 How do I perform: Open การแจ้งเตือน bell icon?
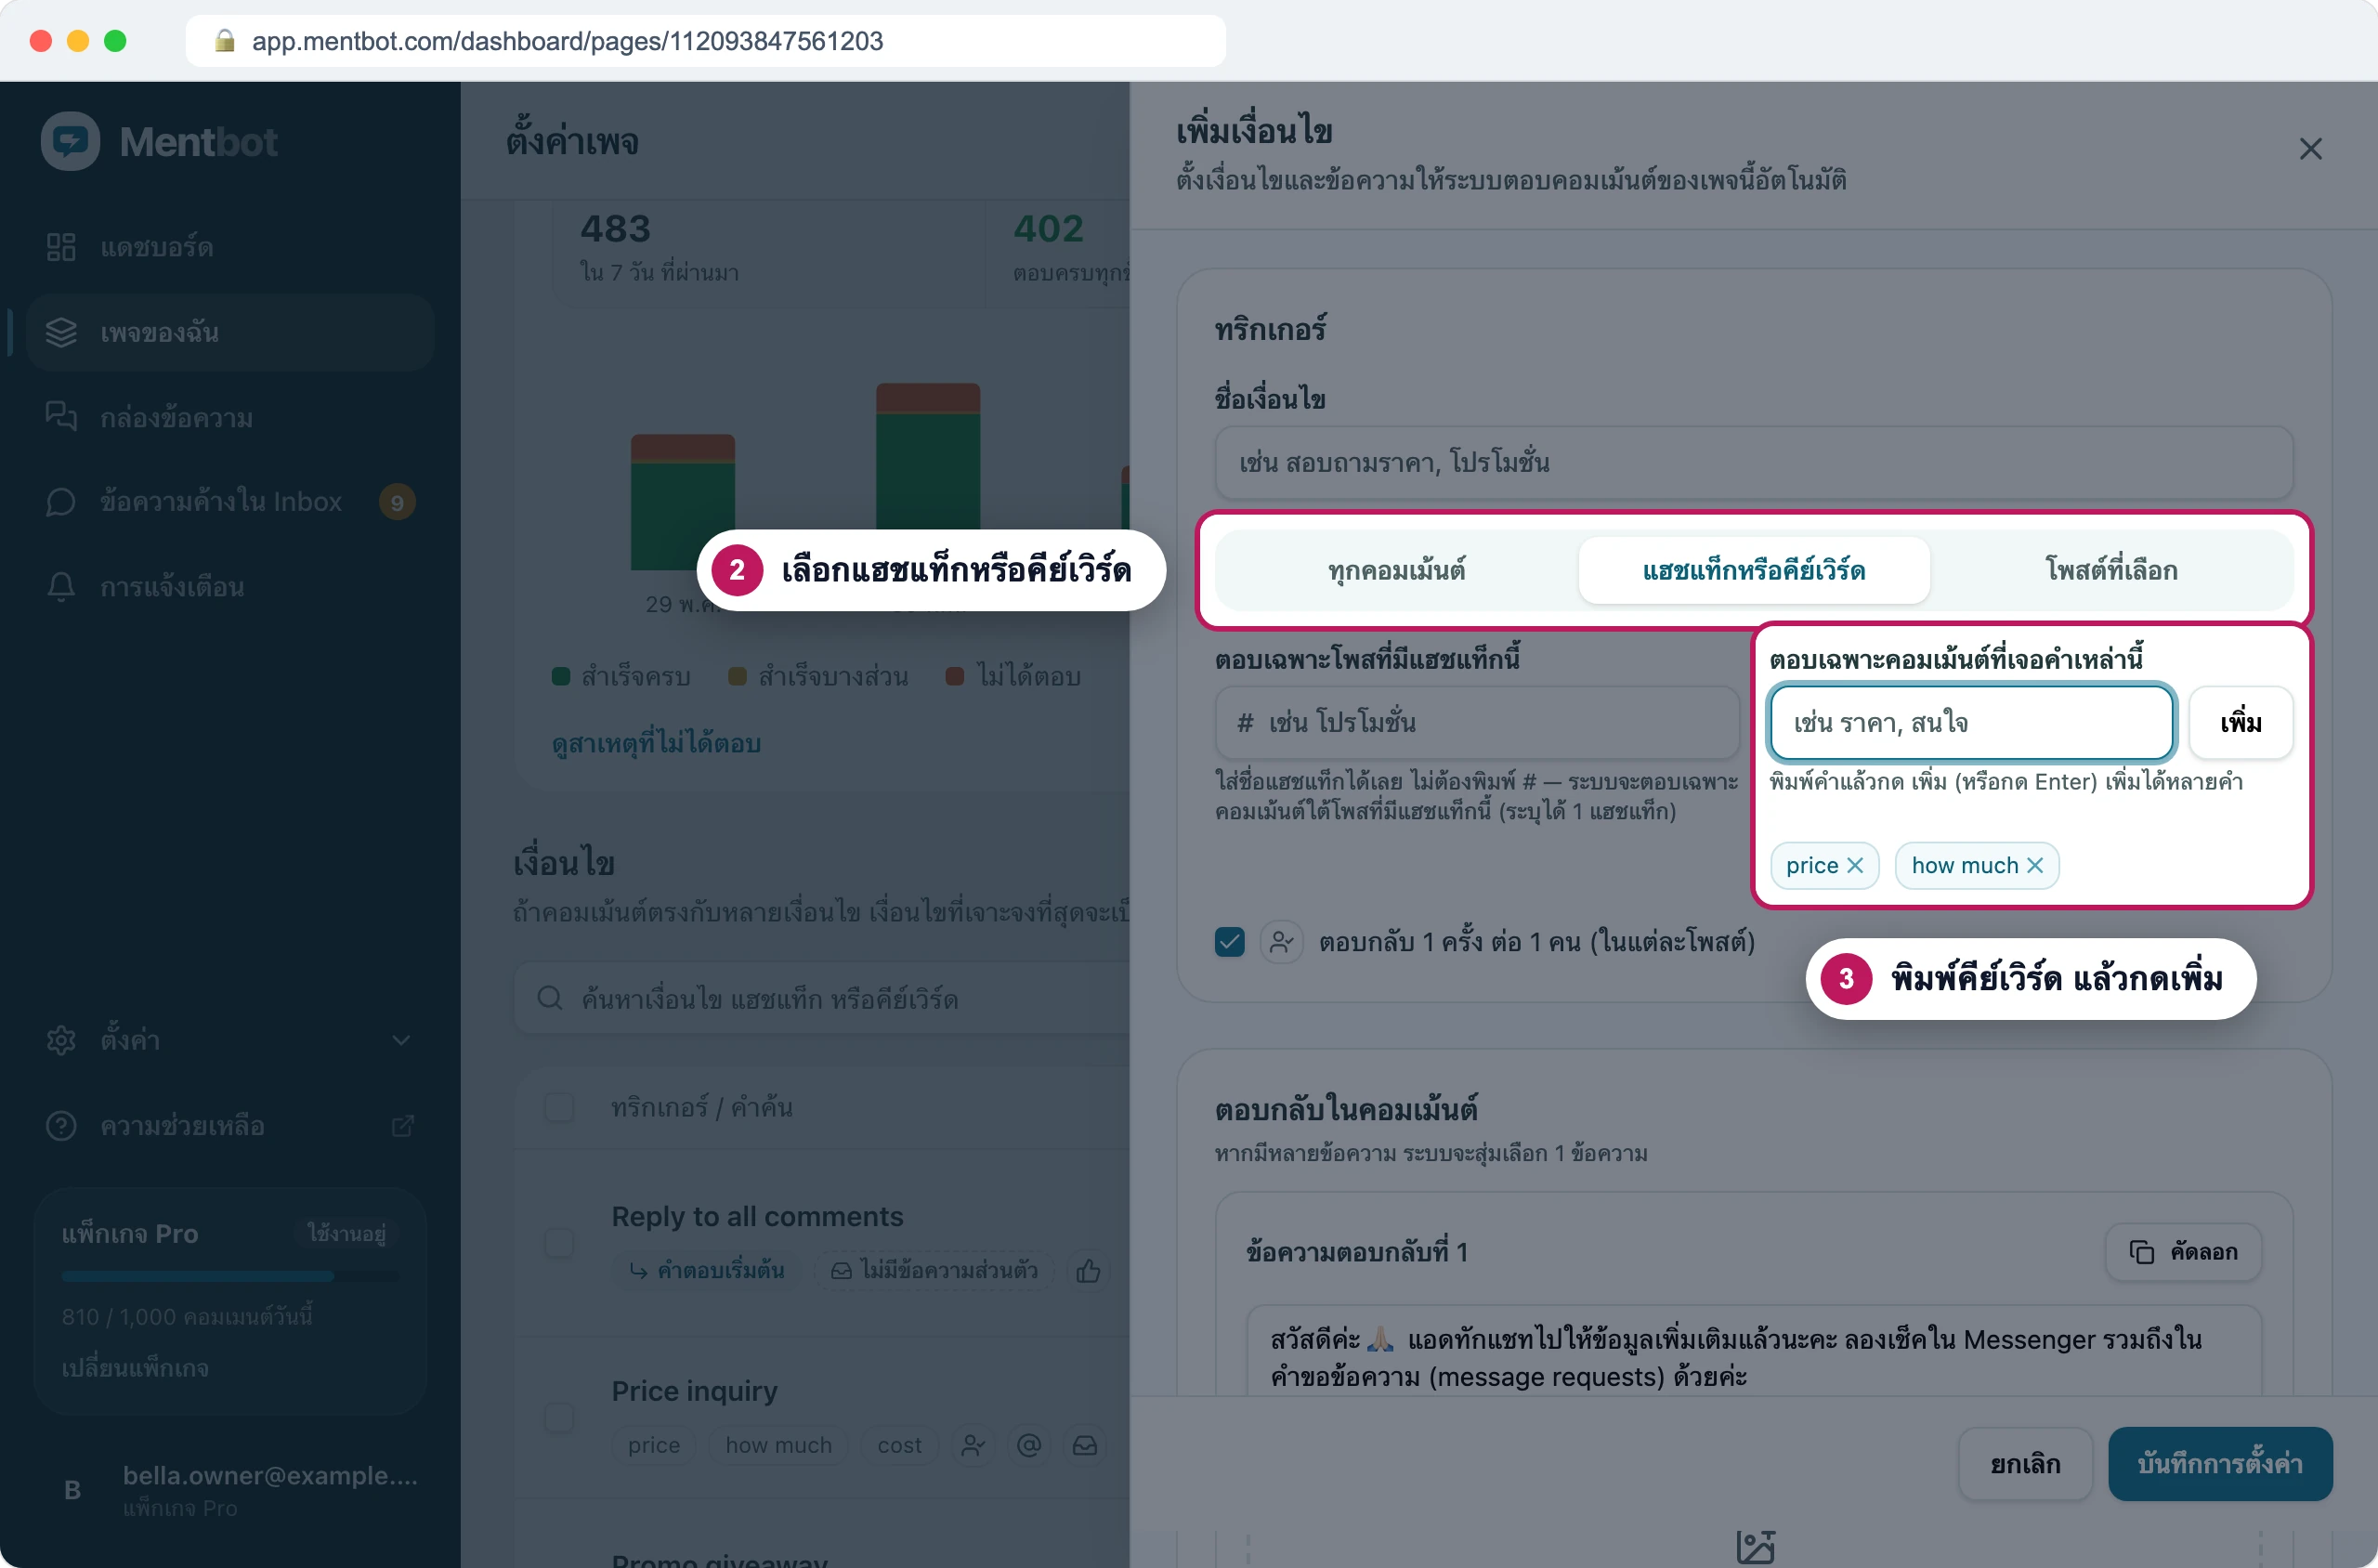[x=61, y=586]
